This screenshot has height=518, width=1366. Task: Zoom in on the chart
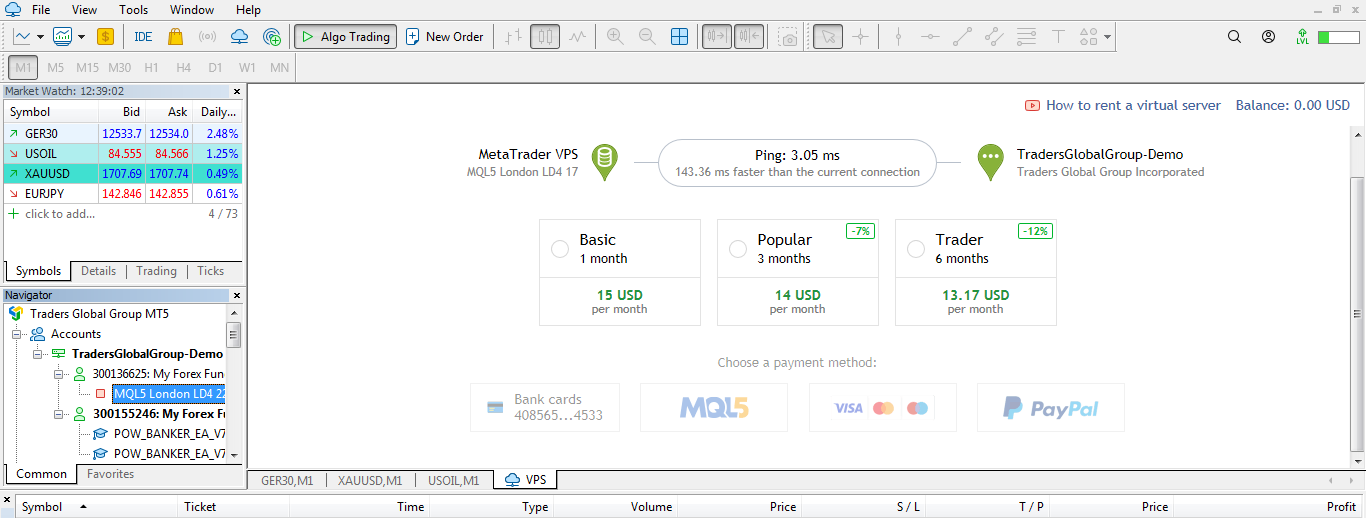(x=615, y=37)
